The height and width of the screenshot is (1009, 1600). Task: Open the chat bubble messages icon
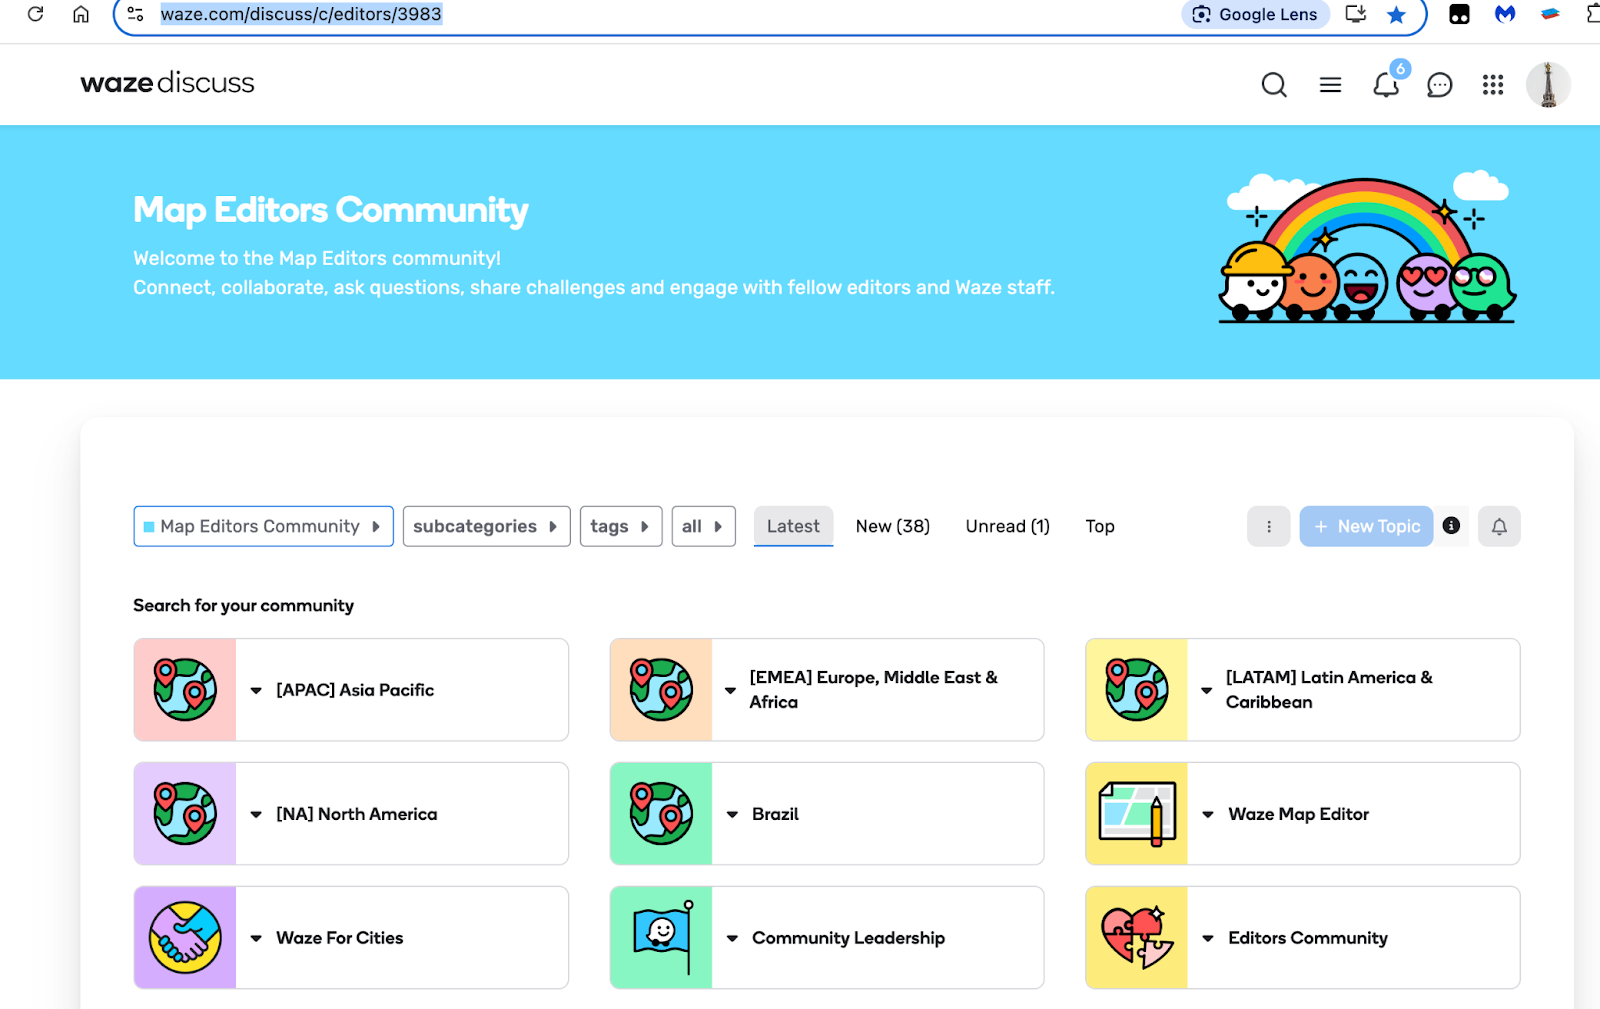tap(1439, 85)
